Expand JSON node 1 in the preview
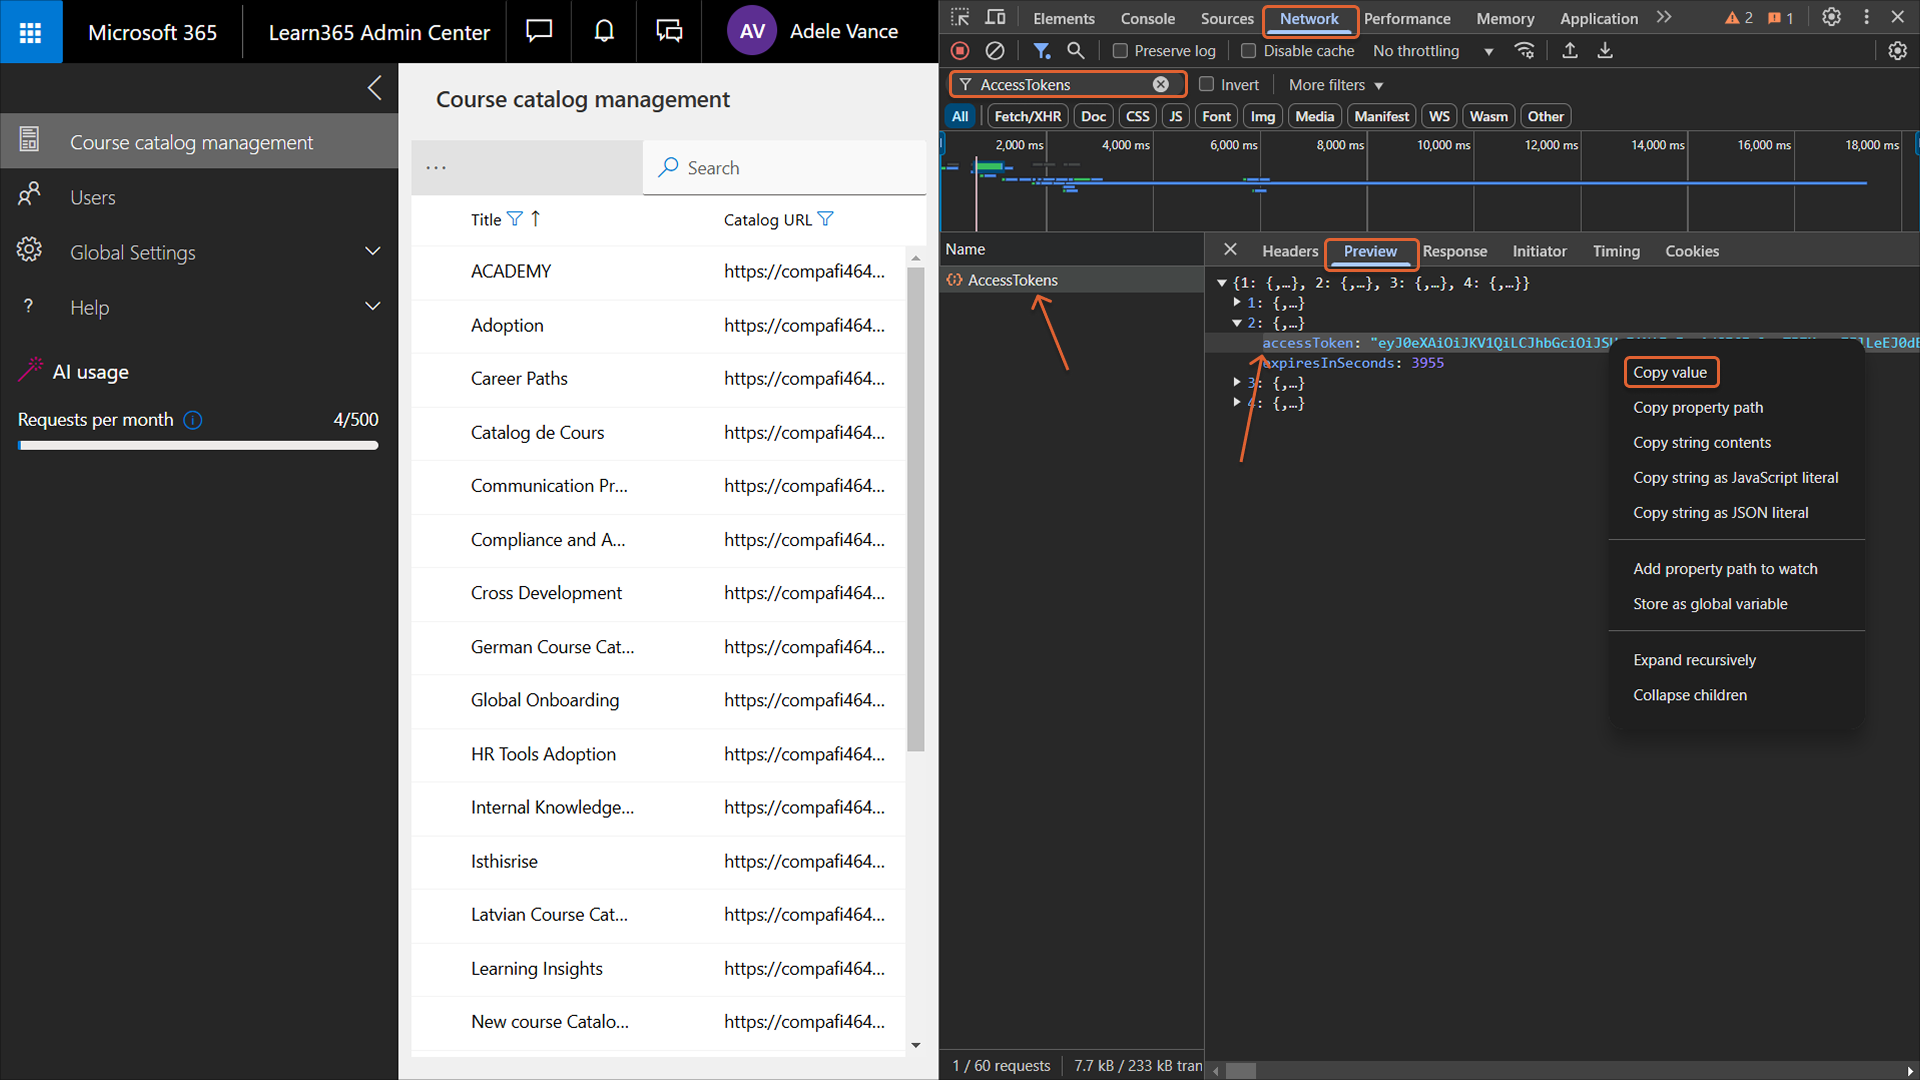Screen dimensions: 1920x1080 (x=1237, y=302)
